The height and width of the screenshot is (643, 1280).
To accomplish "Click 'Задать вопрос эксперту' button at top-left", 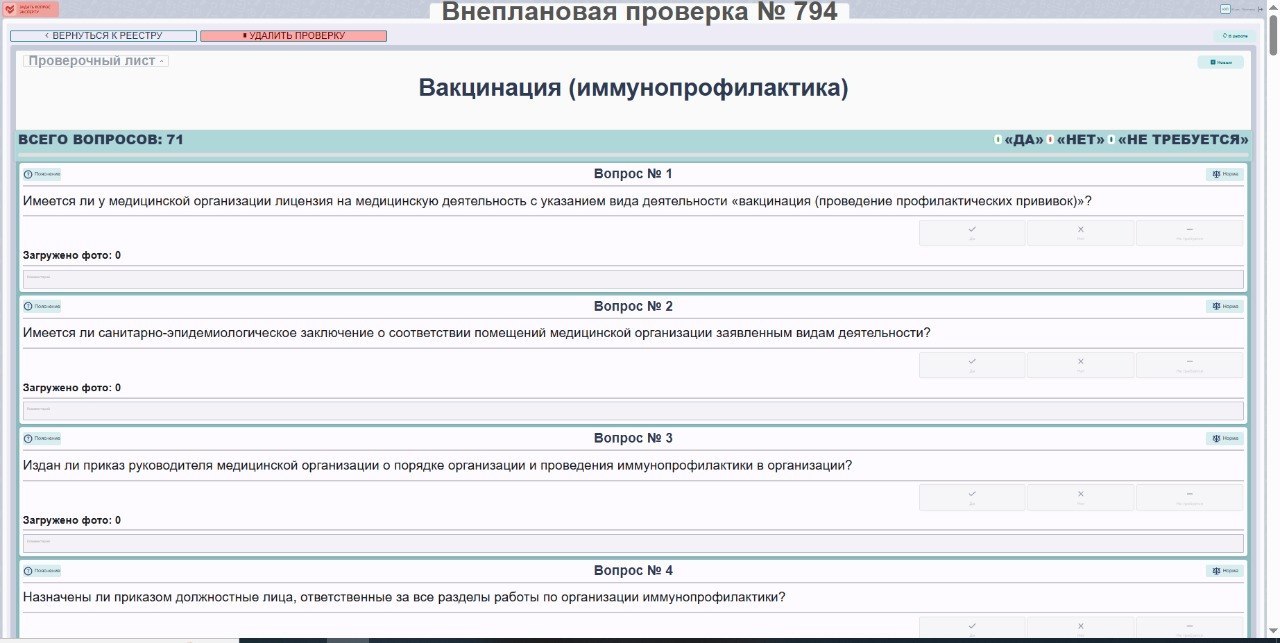I will (31, 9).
